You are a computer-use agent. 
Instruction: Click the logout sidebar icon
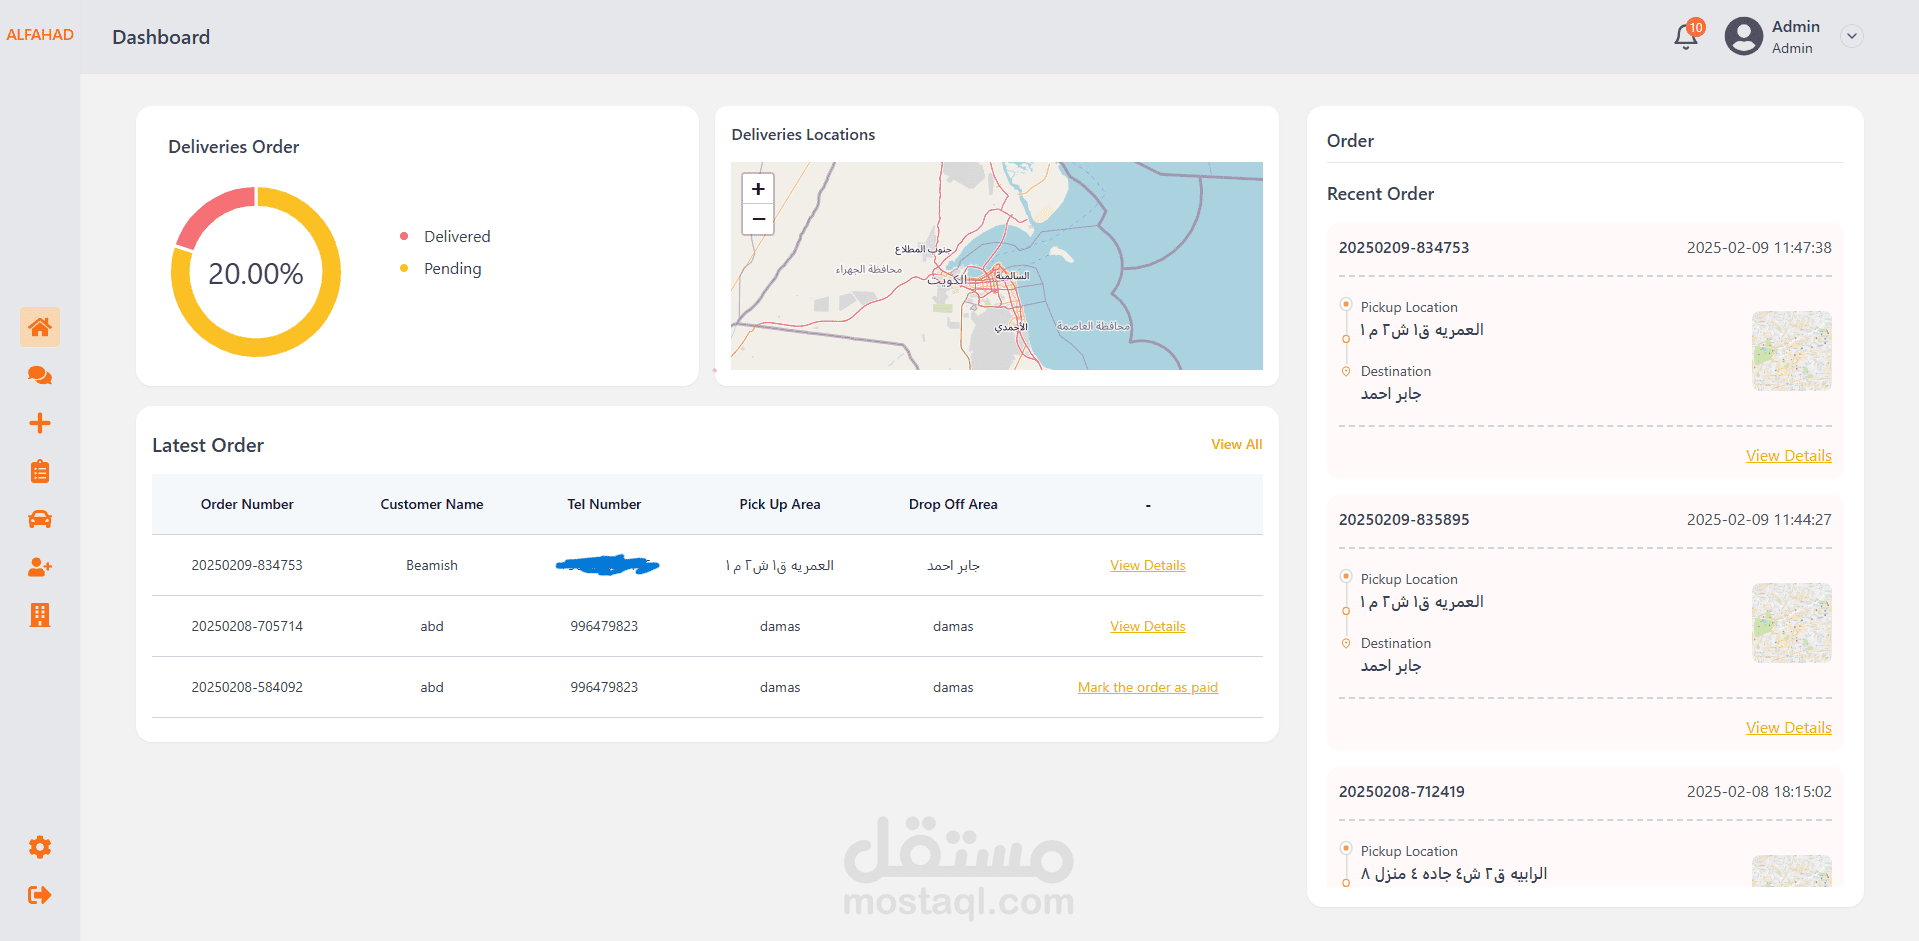40,895
